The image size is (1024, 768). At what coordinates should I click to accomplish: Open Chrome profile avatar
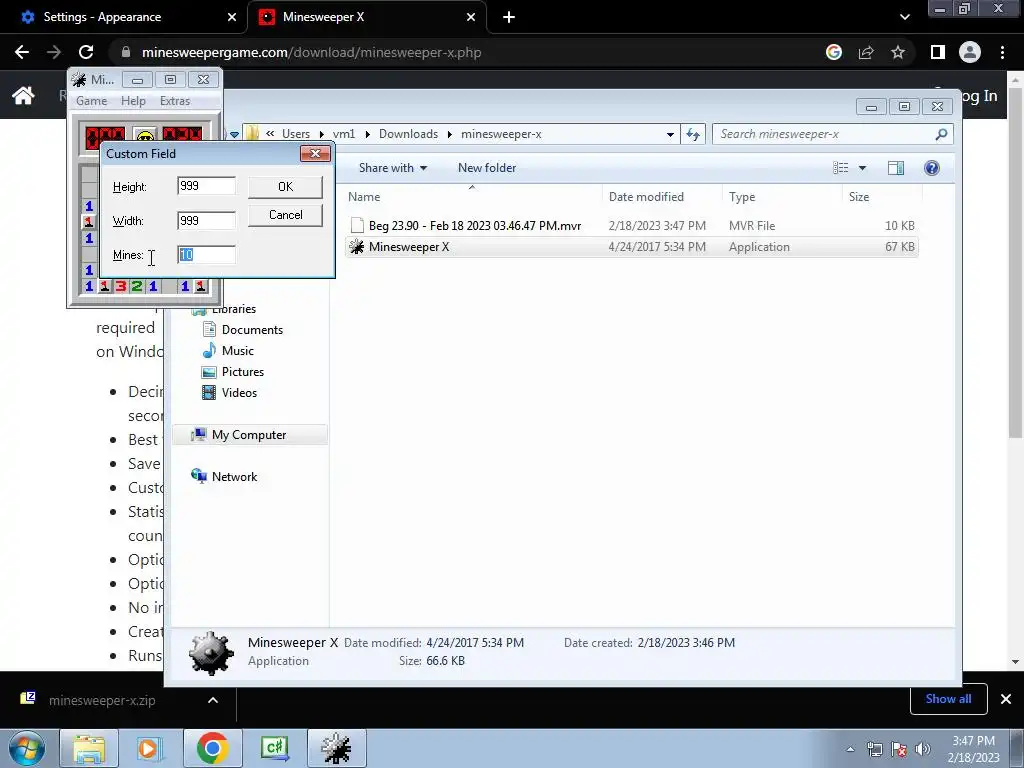(970, 52)
